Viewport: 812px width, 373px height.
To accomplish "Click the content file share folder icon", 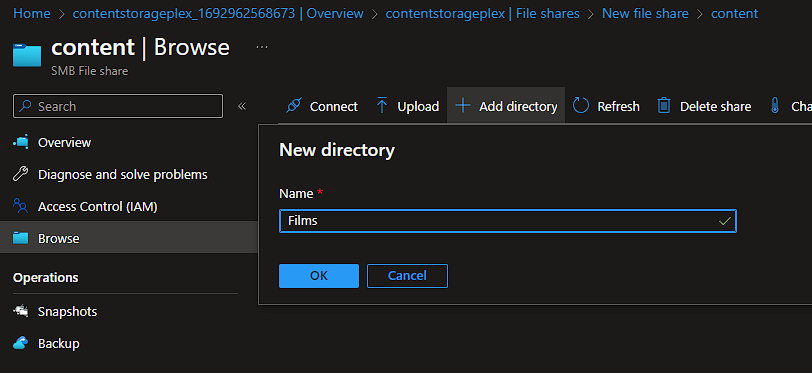I will click(27, 55).
